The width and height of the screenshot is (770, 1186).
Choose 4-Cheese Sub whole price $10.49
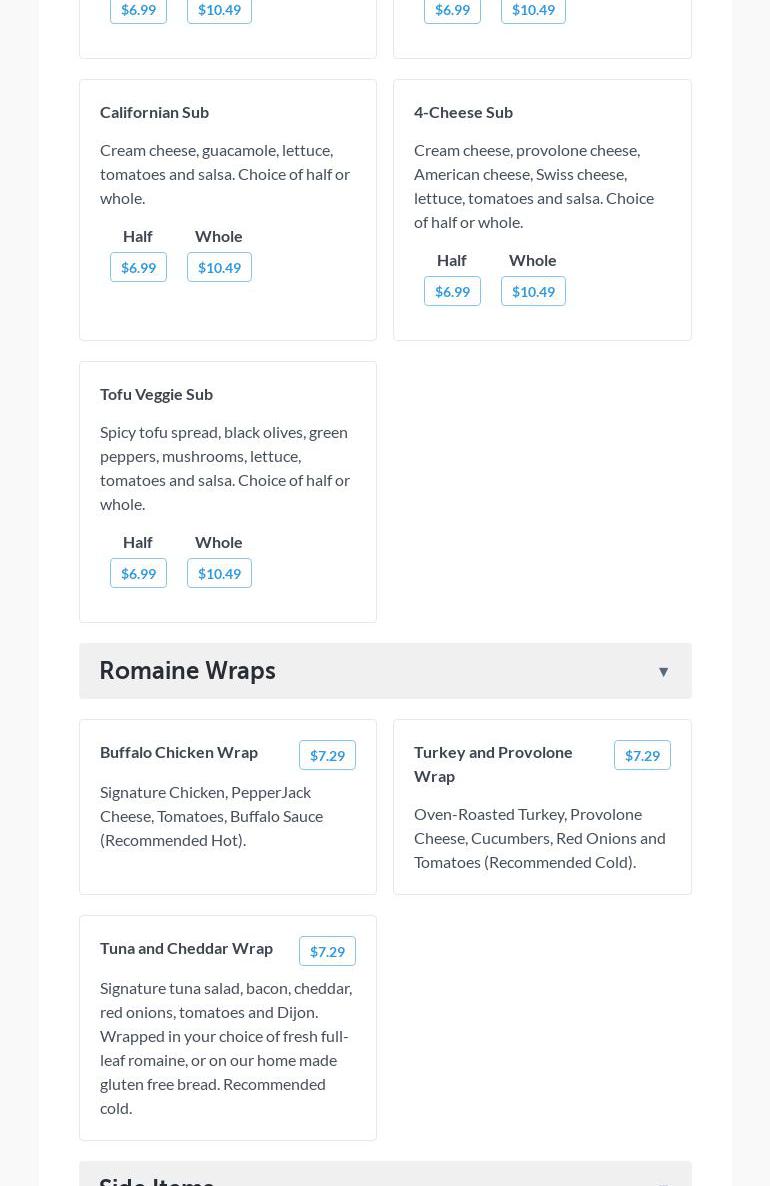coord(533,291)
